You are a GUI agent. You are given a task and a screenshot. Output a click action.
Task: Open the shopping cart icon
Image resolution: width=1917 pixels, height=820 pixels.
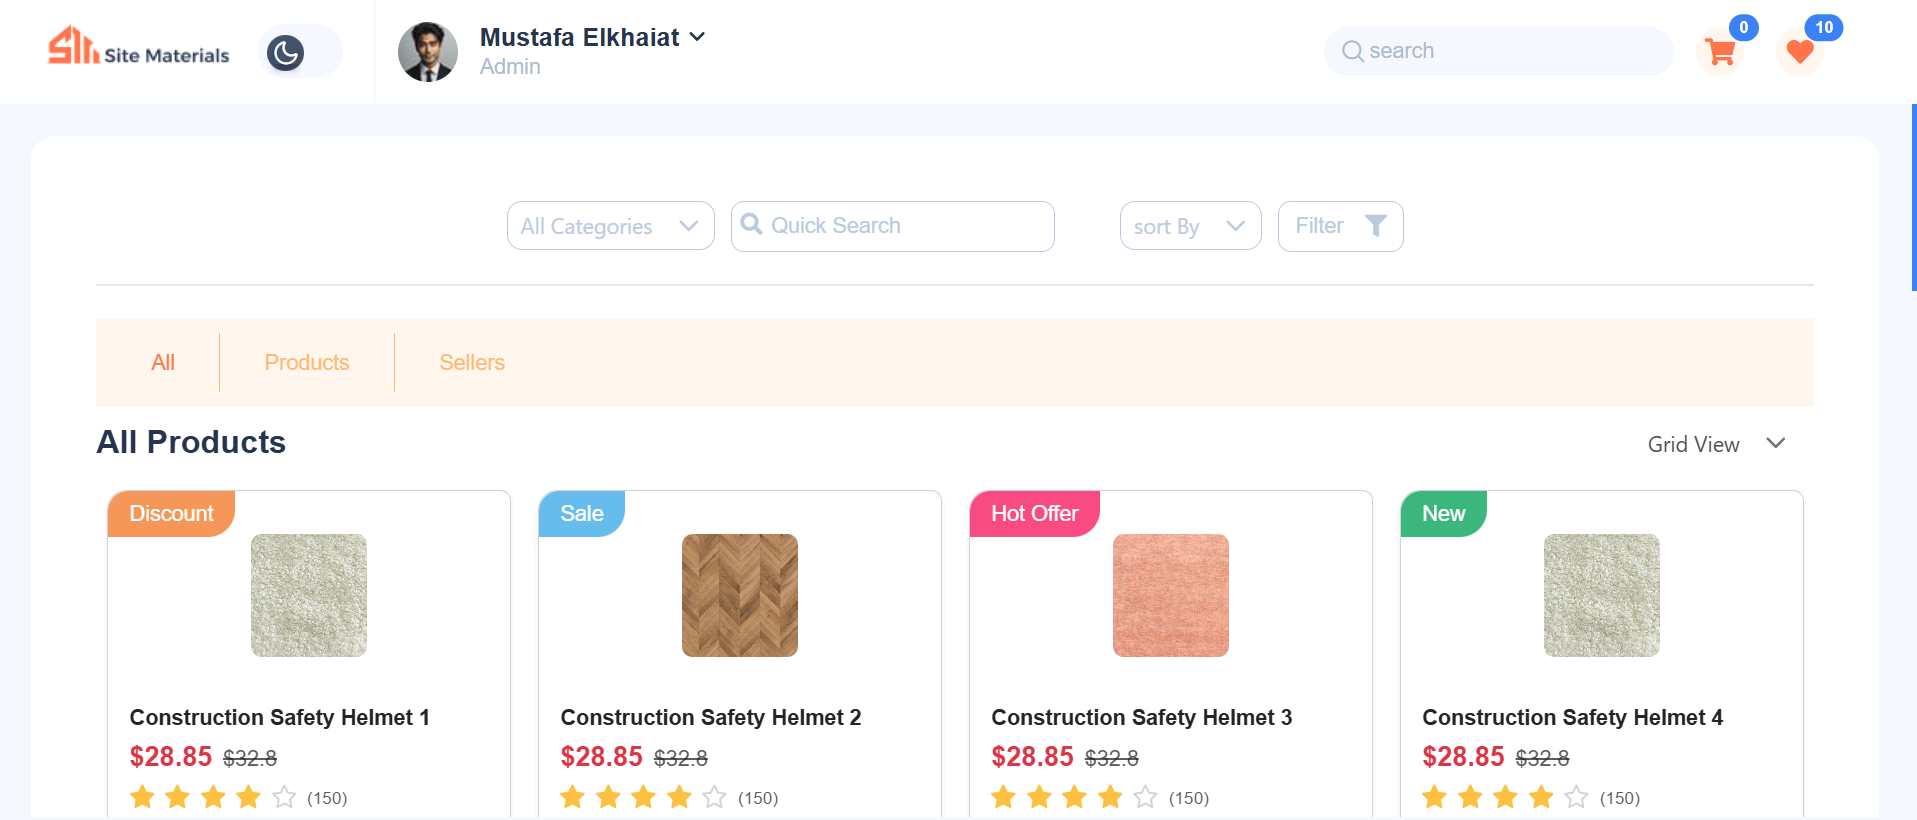1720,52
